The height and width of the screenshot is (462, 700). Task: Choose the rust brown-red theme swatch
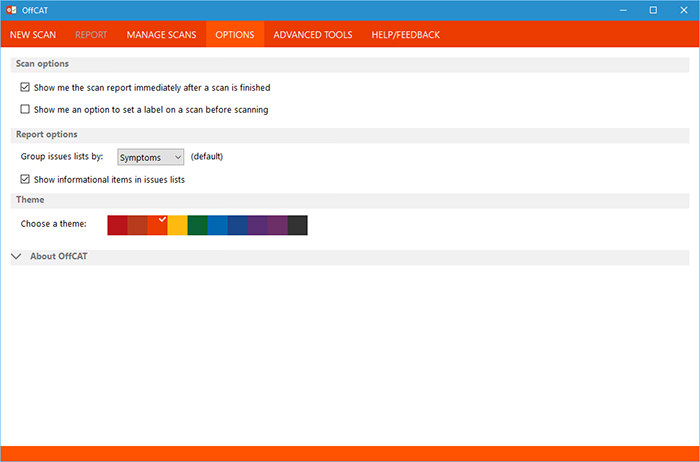tap(138, 225)
